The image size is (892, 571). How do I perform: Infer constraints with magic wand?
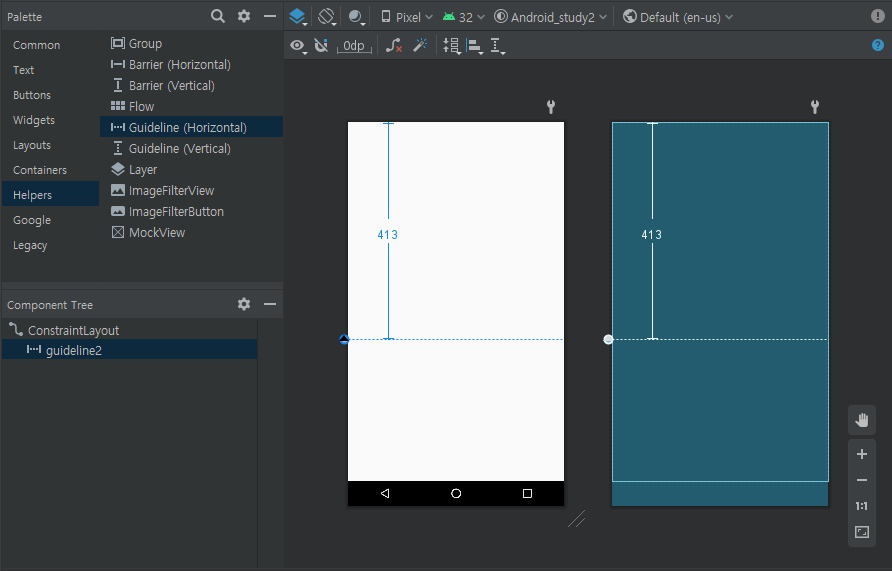click(x=420, y=45)
